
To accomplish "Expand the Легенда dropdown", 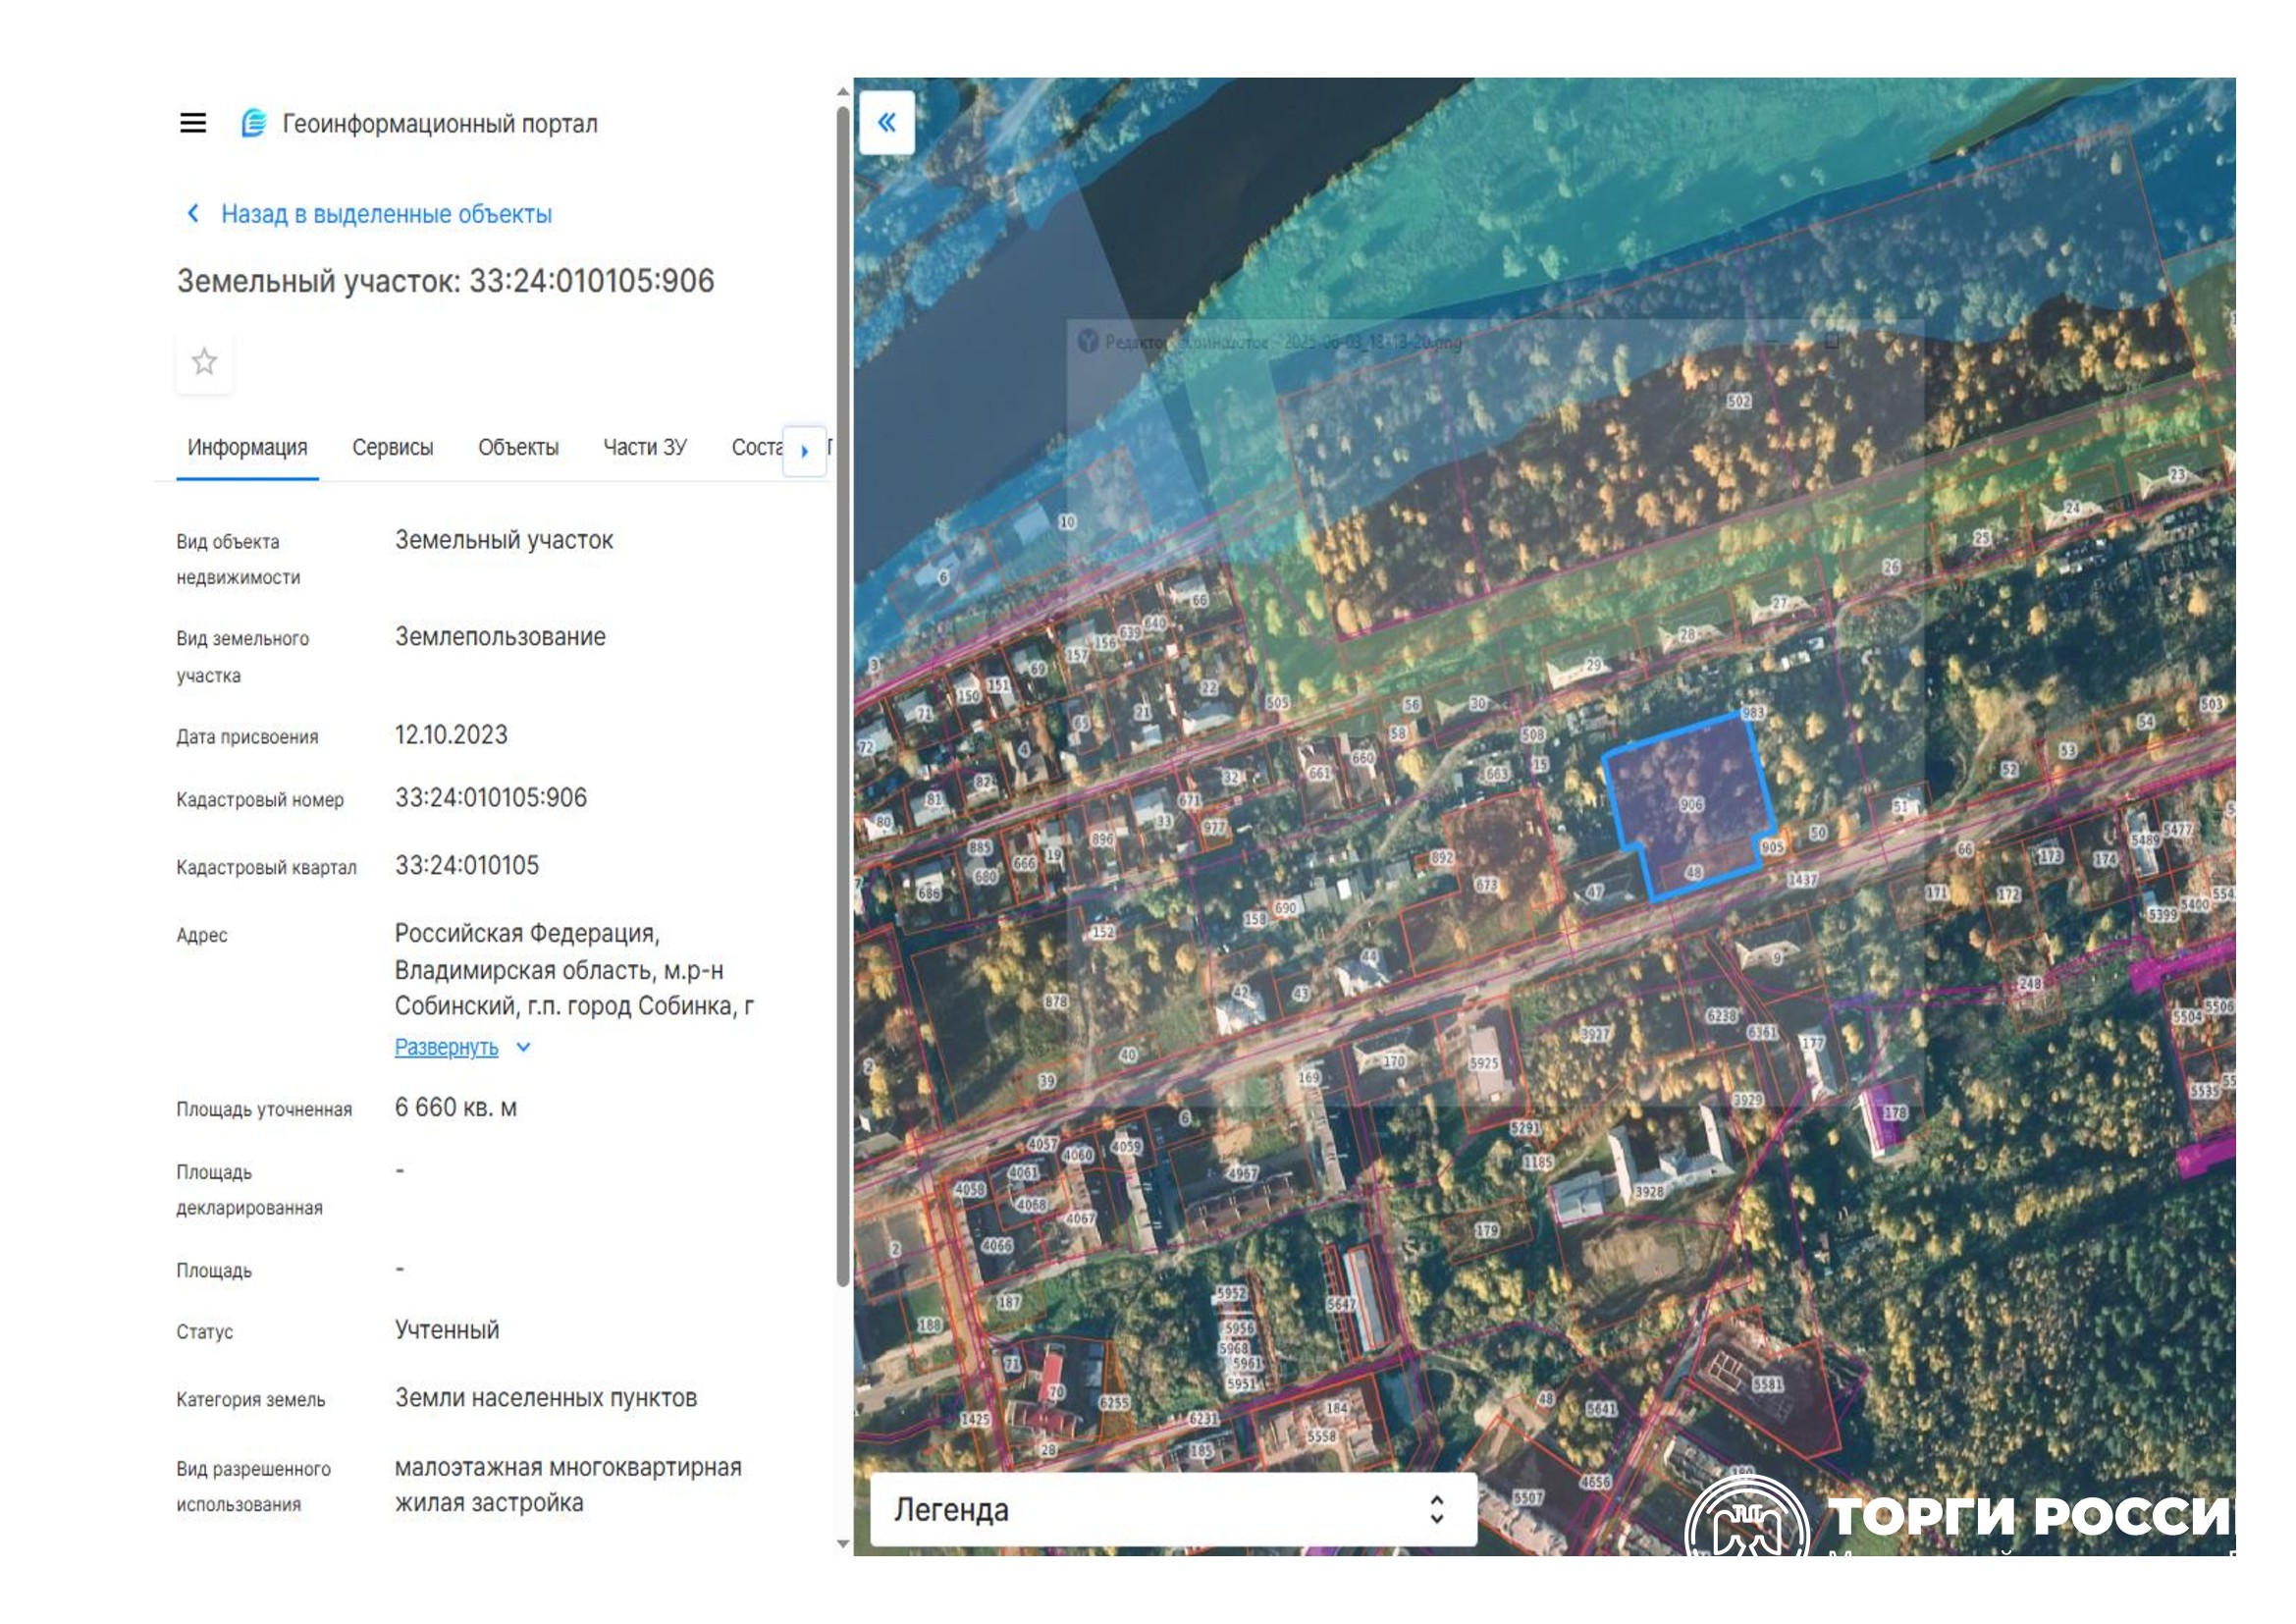I will click(x=1172, y=1509).
